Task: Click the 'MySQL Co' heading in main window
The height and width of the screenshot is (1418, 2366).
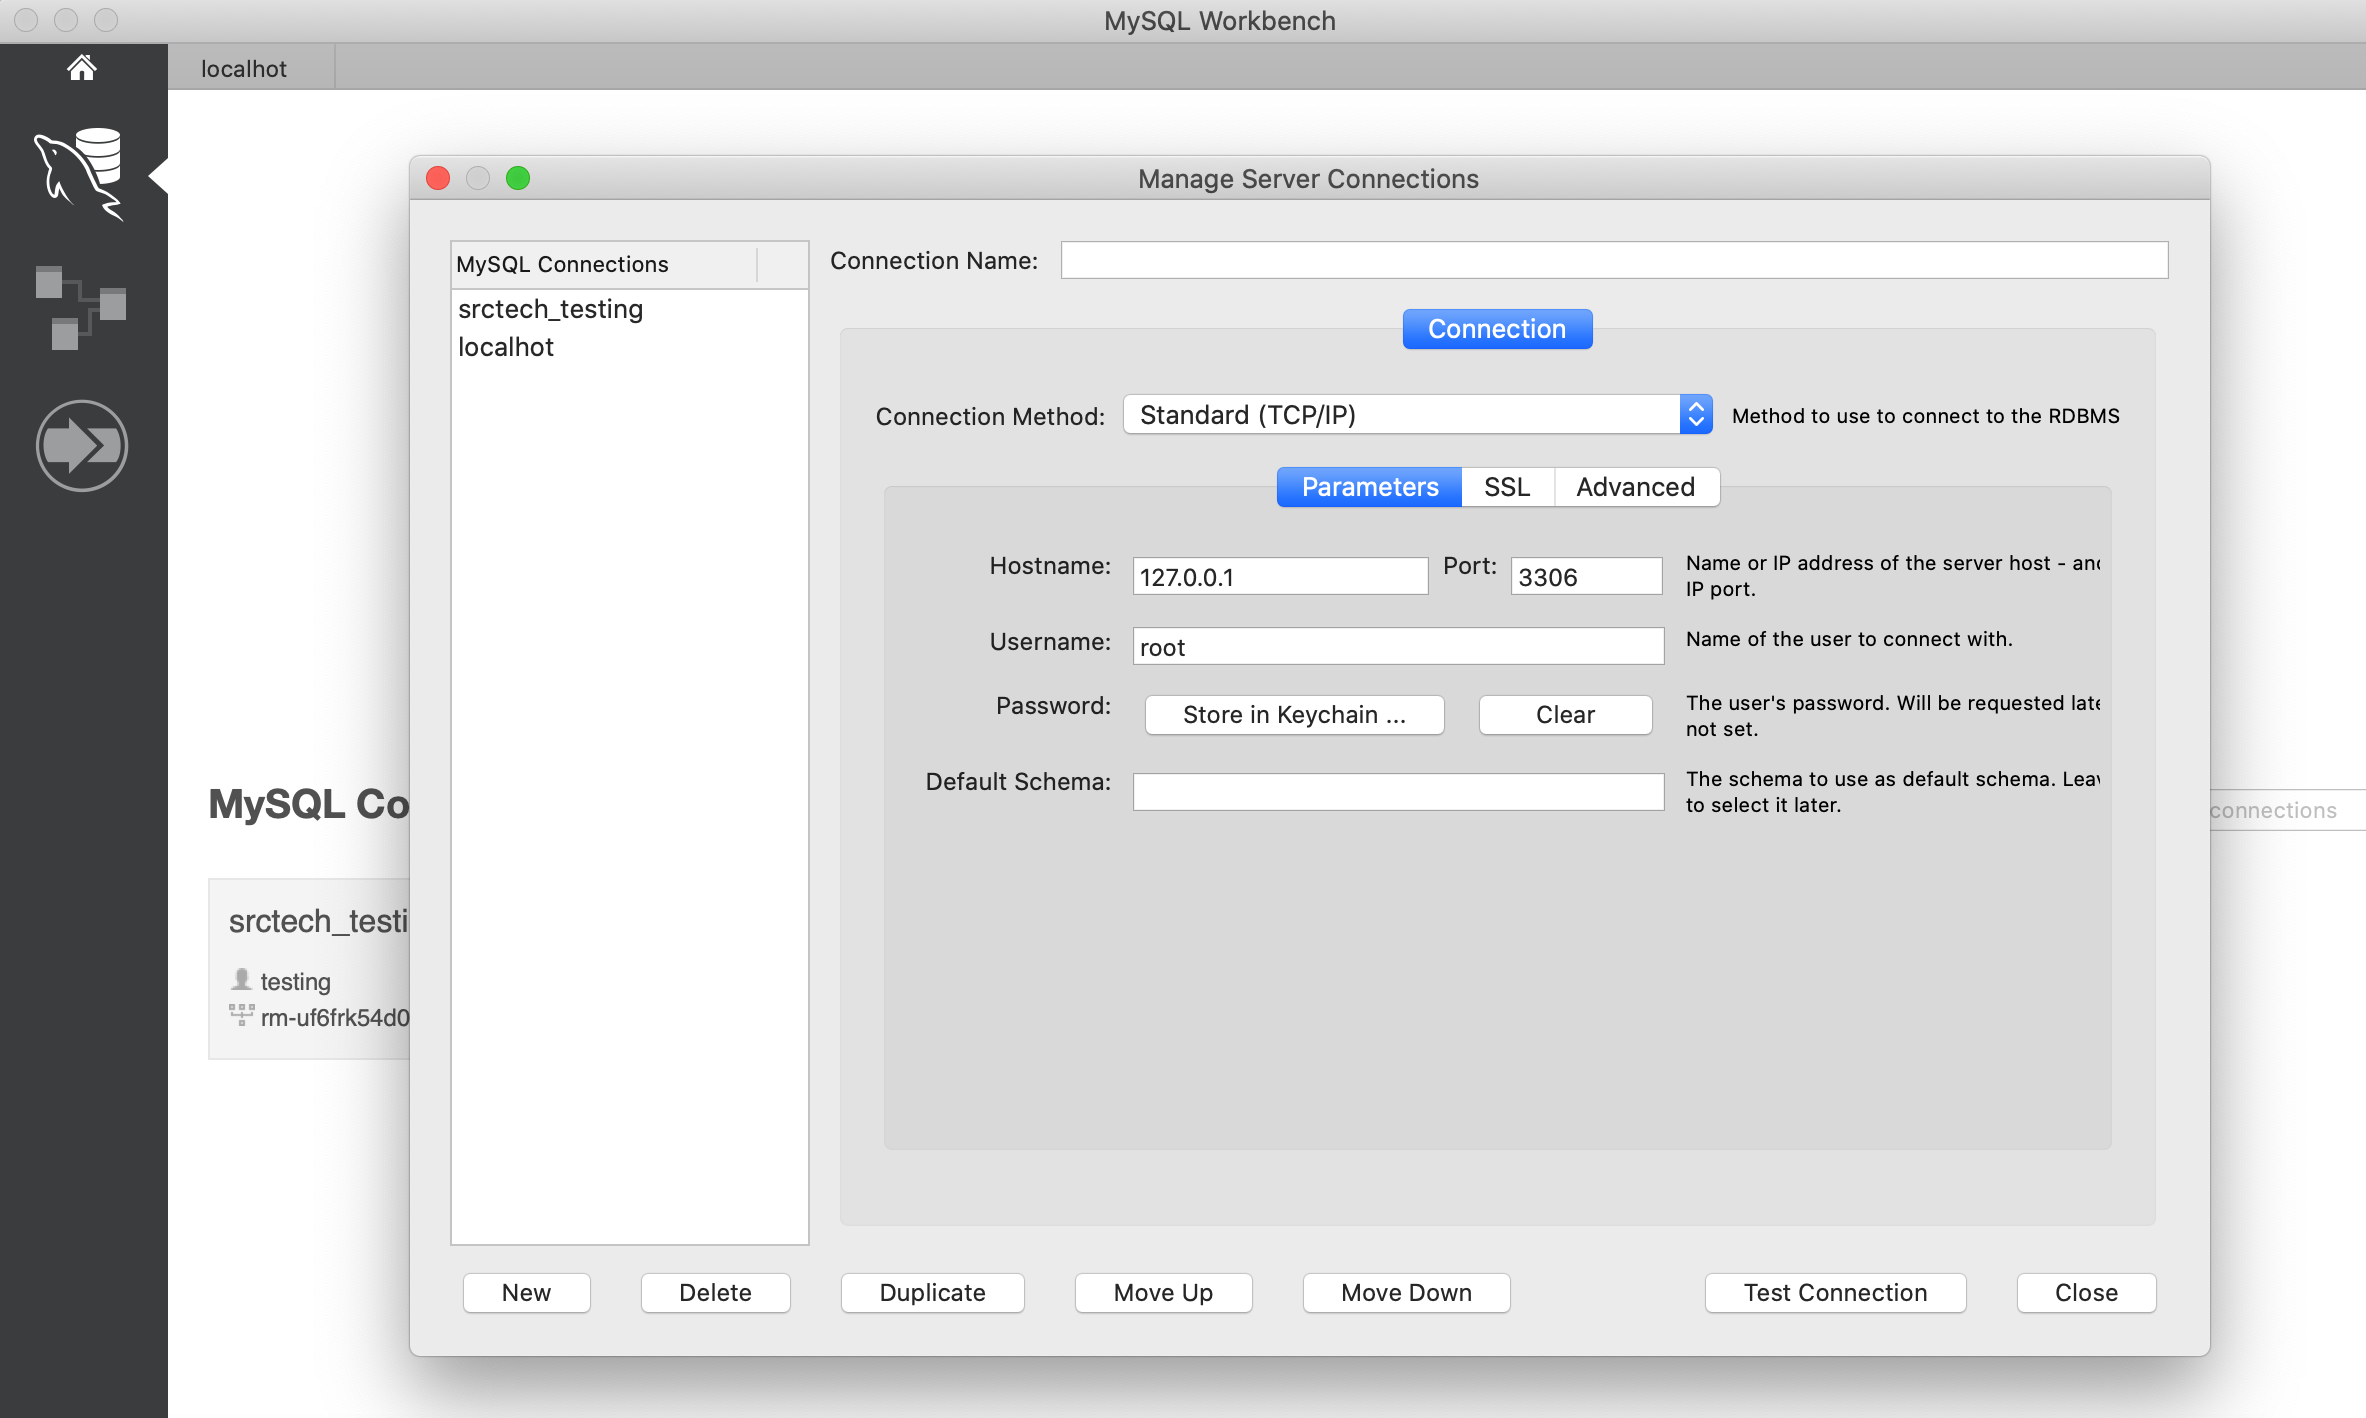Action: tap(309, 804)
